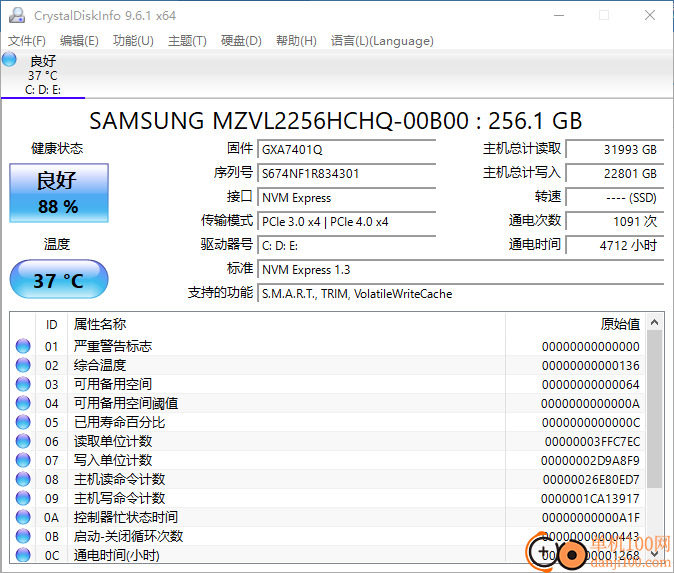Screen dimensions: 674x573
Task: Click status circle for attribute 0B 启动-关闭循环次数
Action: (x=23, y=536)
